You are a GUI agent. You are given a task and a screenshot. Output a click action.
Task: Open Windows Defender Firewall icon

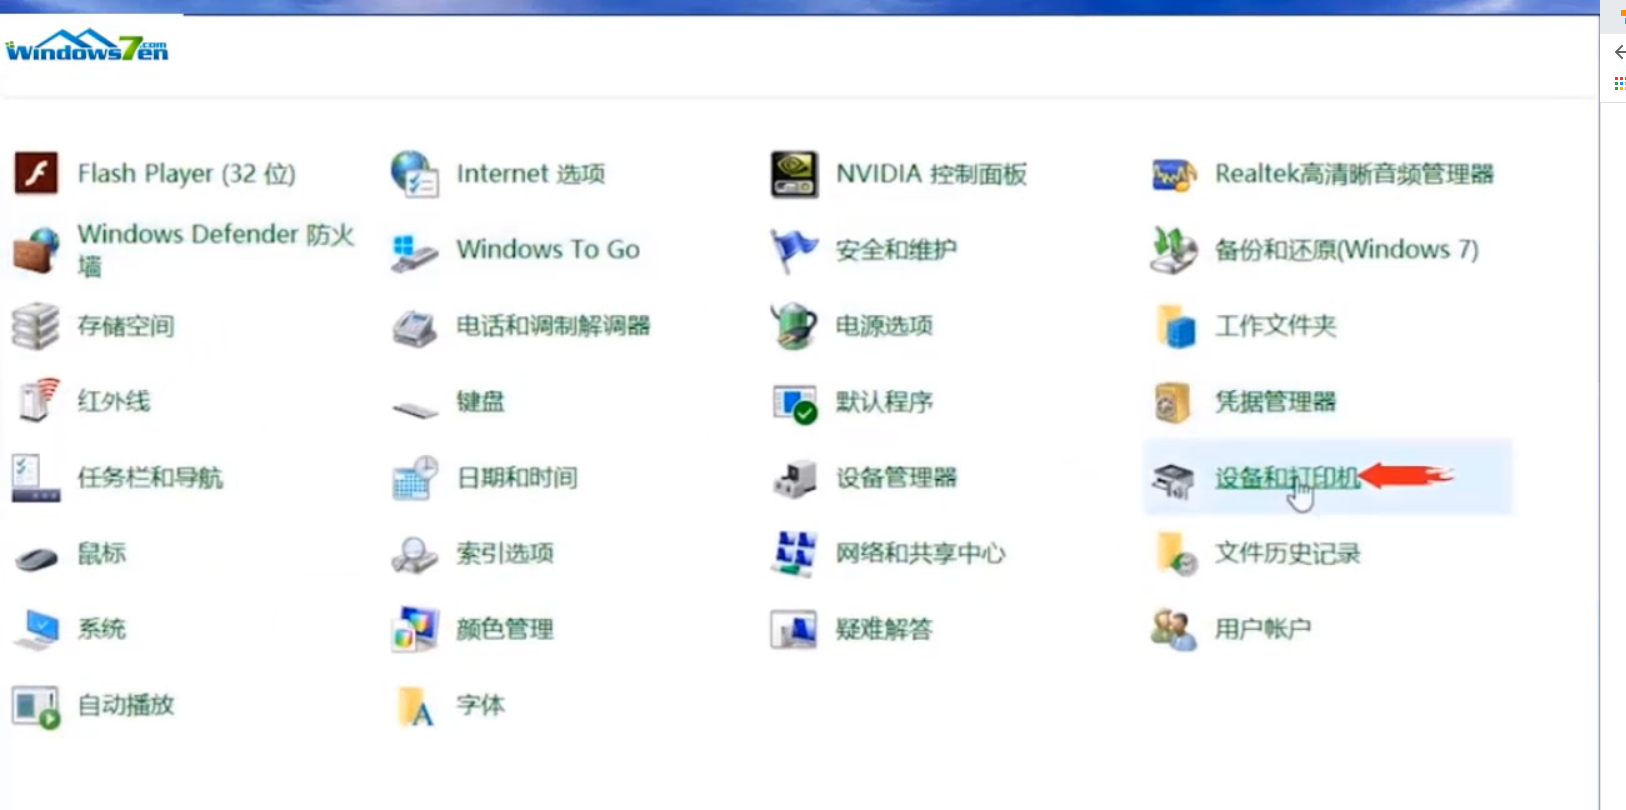(x=36, y=250)
